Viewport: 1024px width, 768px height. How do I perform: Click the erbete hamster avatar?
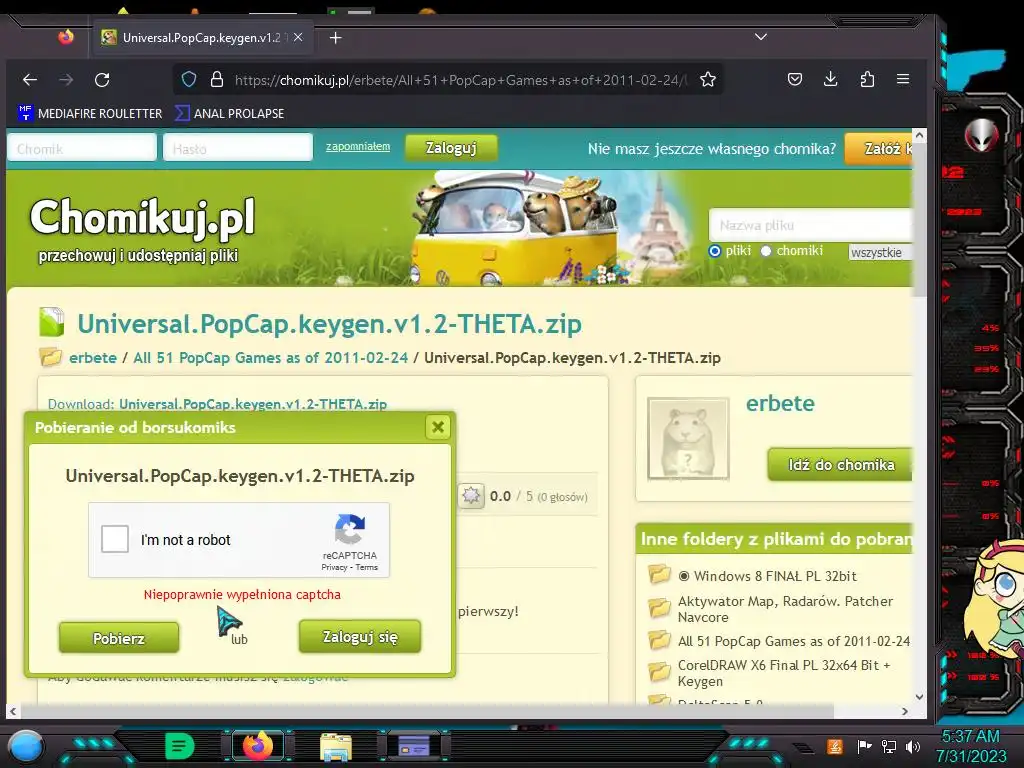tap(688, 438)
